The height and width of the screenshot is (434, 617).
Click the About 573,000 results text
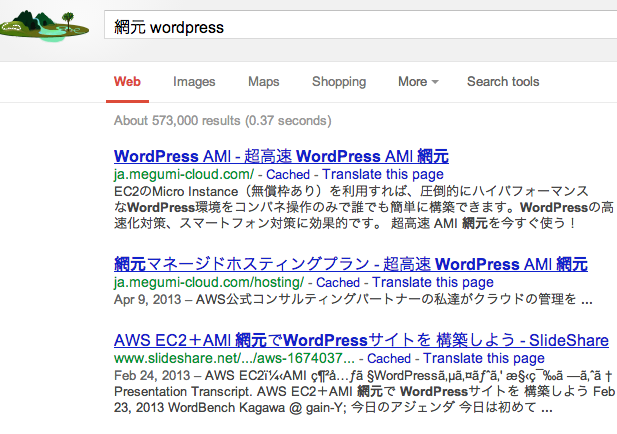point(223,120)
